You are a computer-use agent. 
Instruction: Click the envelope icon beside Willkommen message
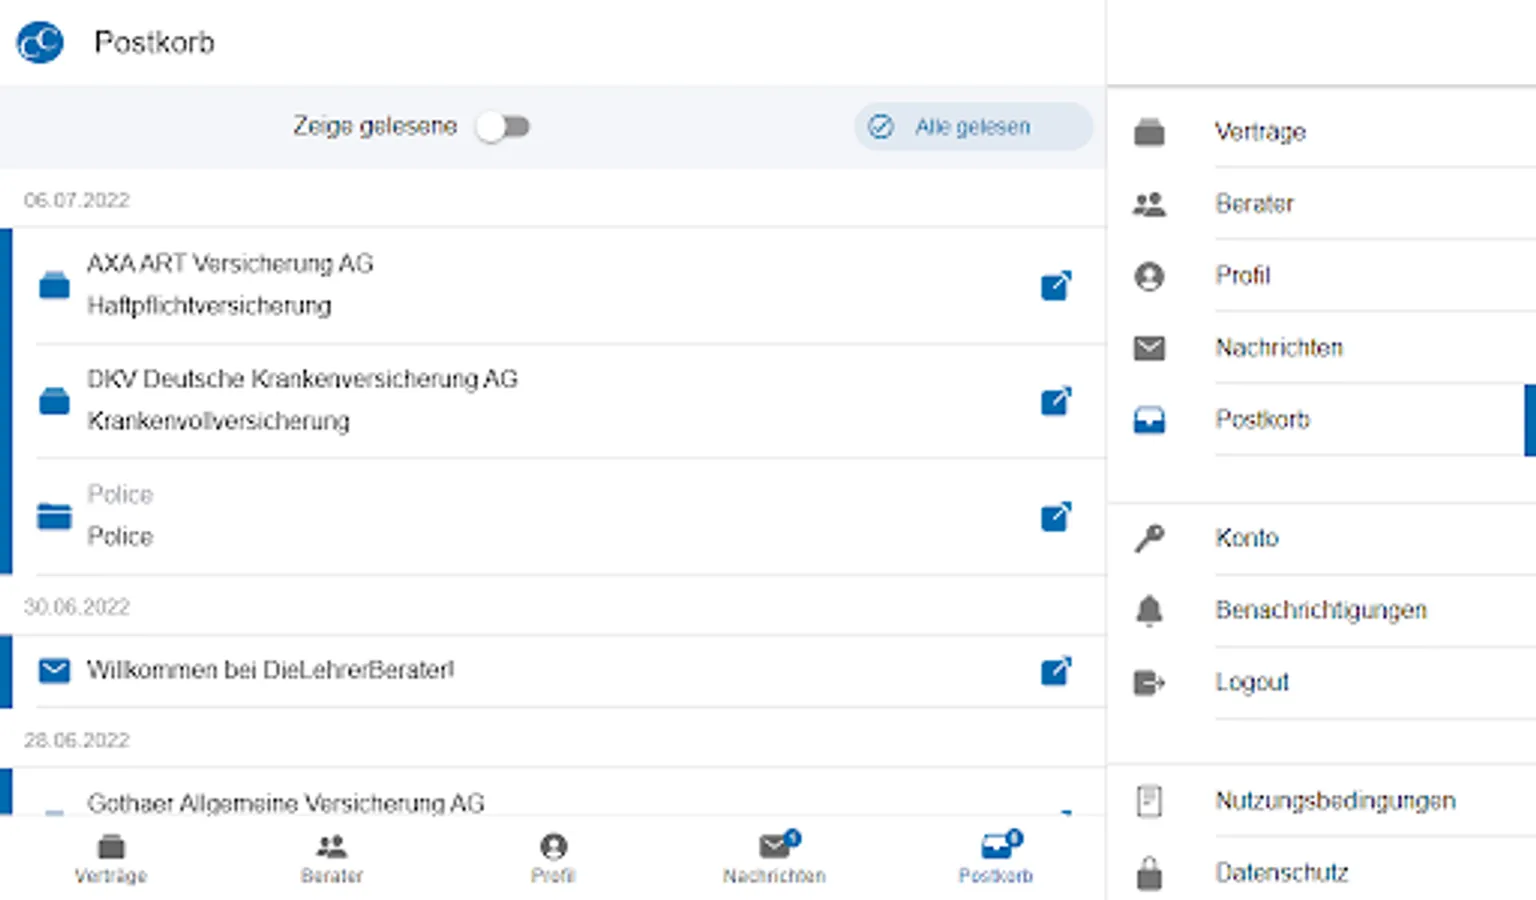(x=54, y=670)
